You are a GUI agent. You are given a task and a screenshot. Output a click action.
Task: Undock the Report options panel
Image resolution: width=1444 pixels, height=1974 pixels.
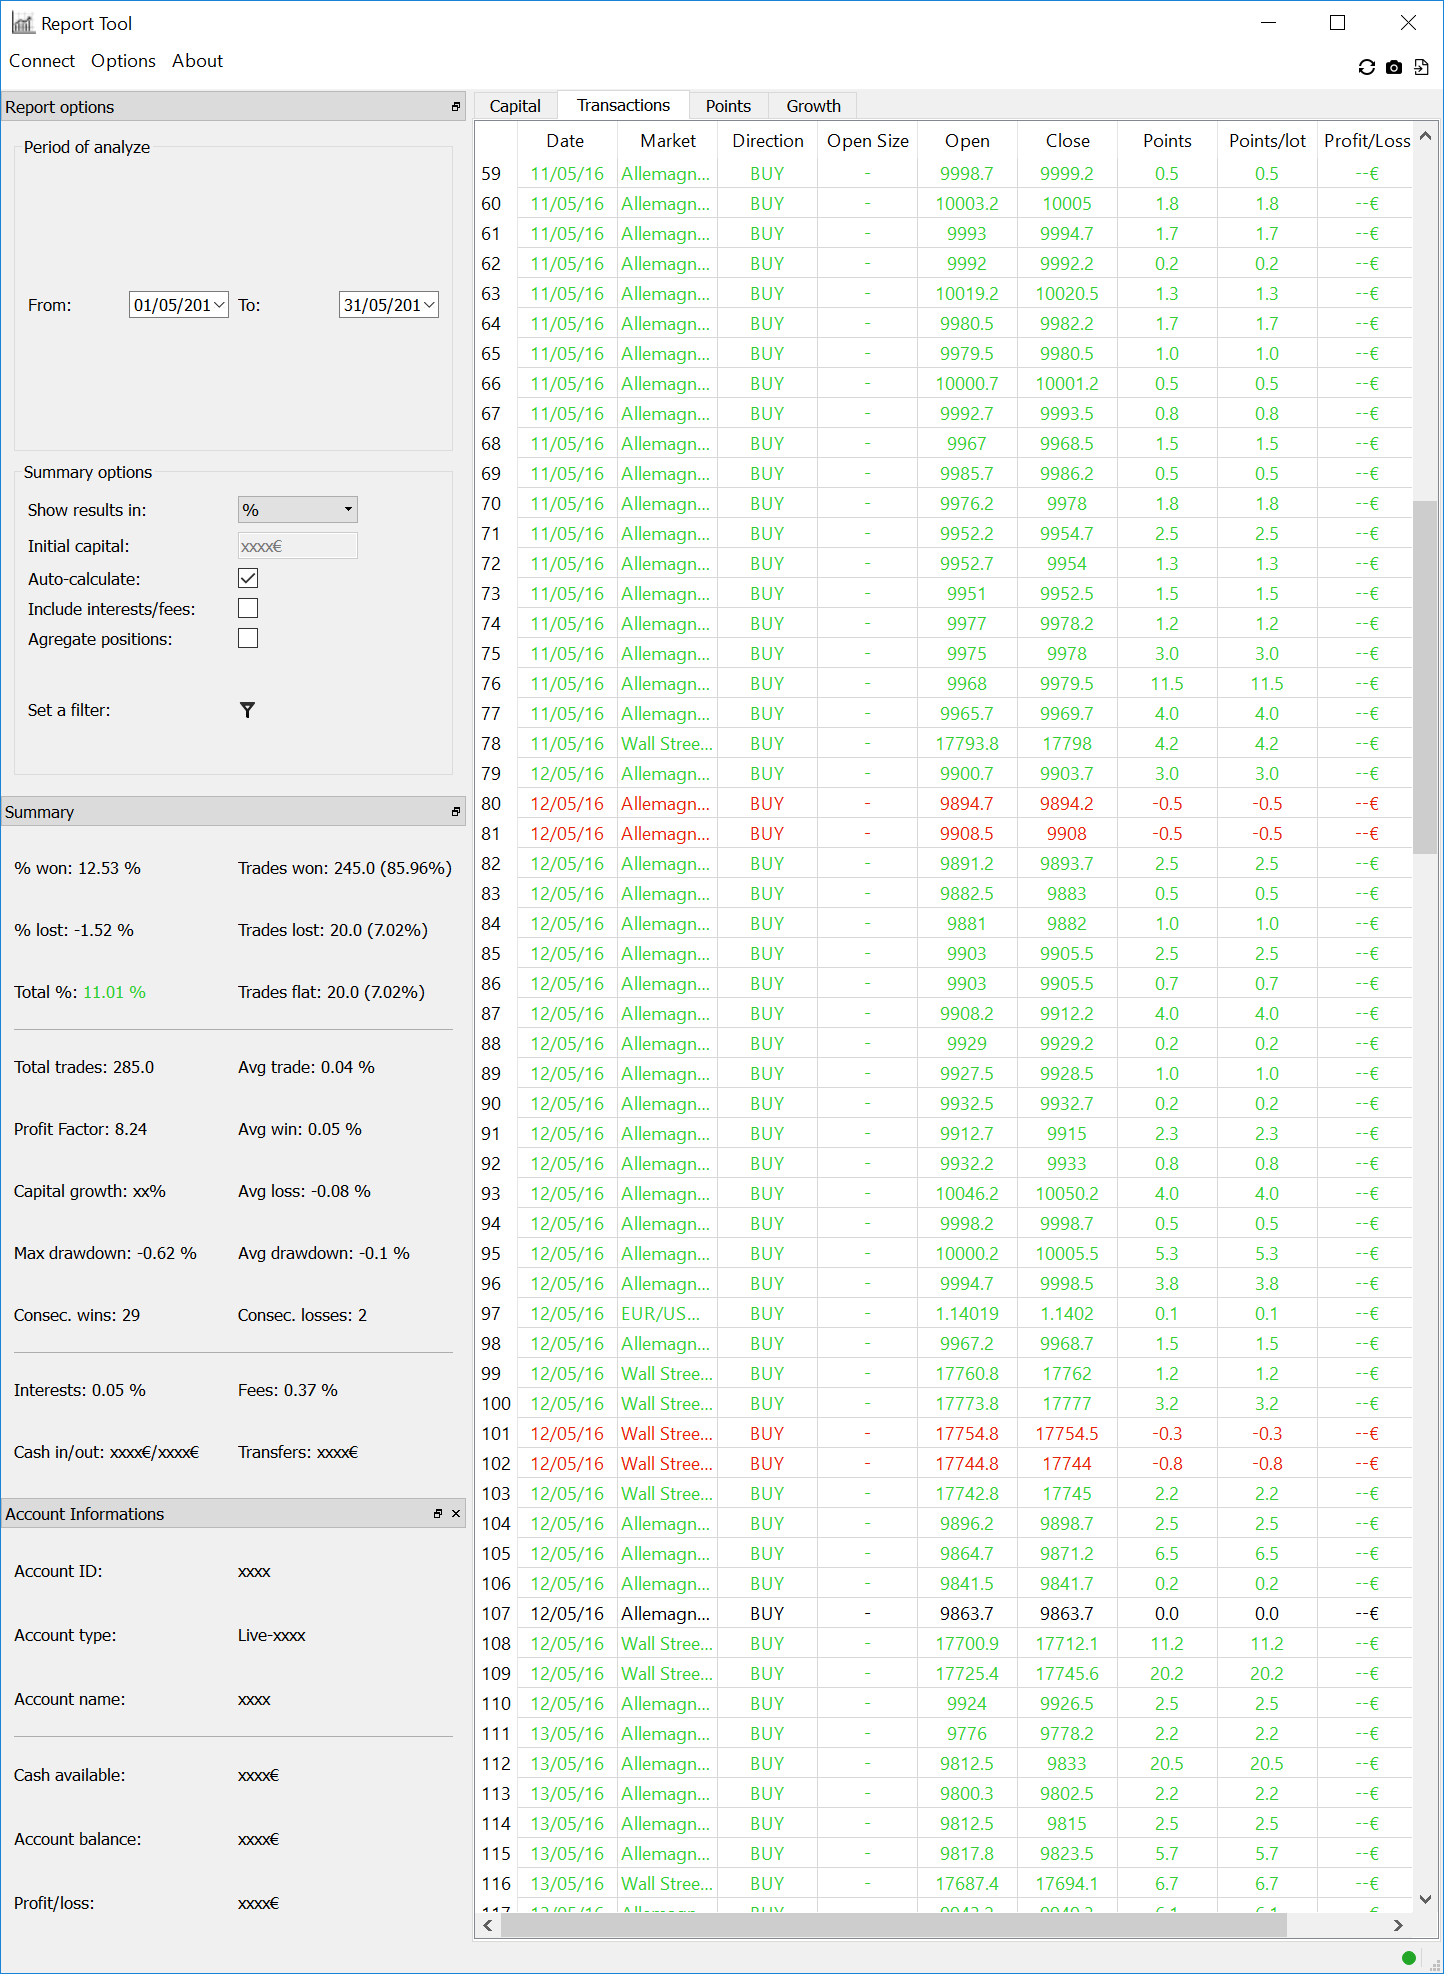(456, 107)
